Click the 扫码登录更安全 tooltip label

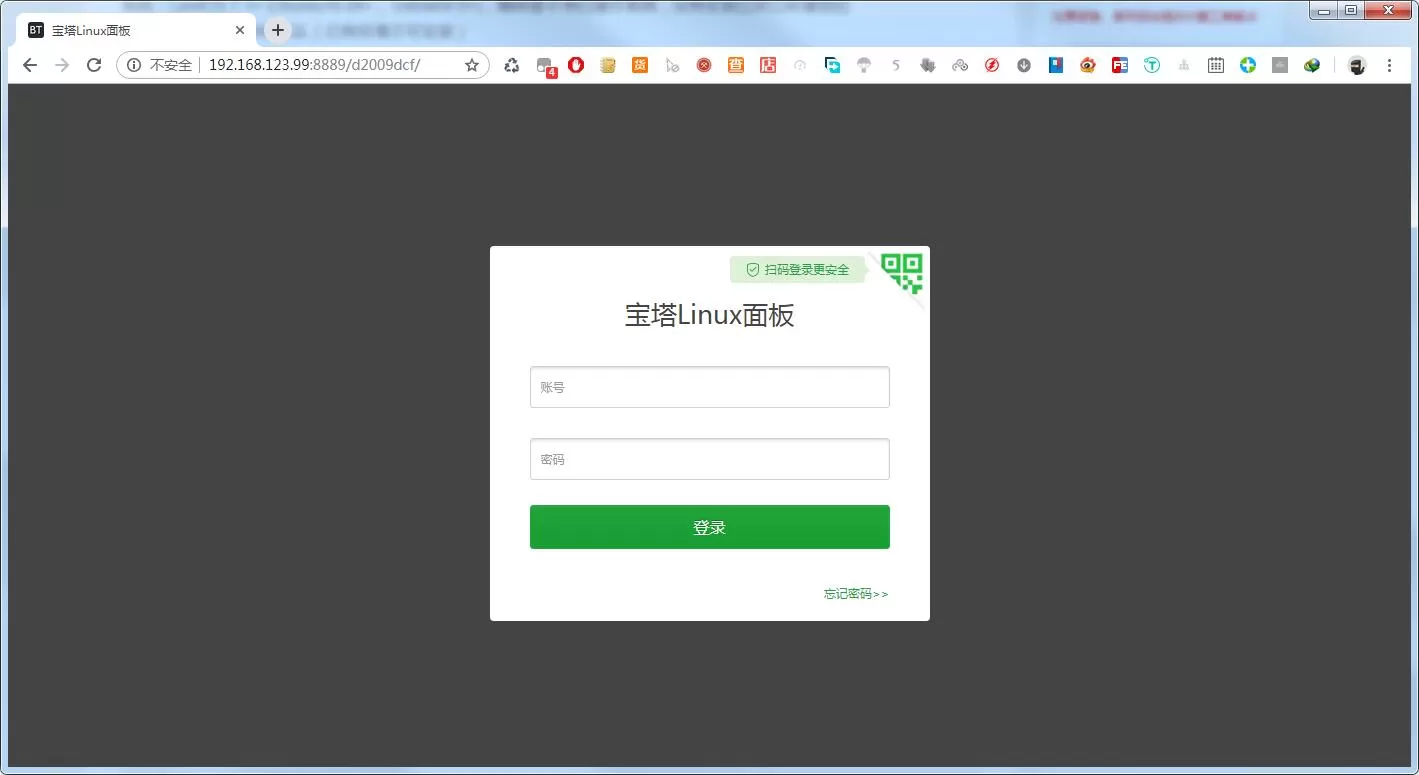[797, 270]
